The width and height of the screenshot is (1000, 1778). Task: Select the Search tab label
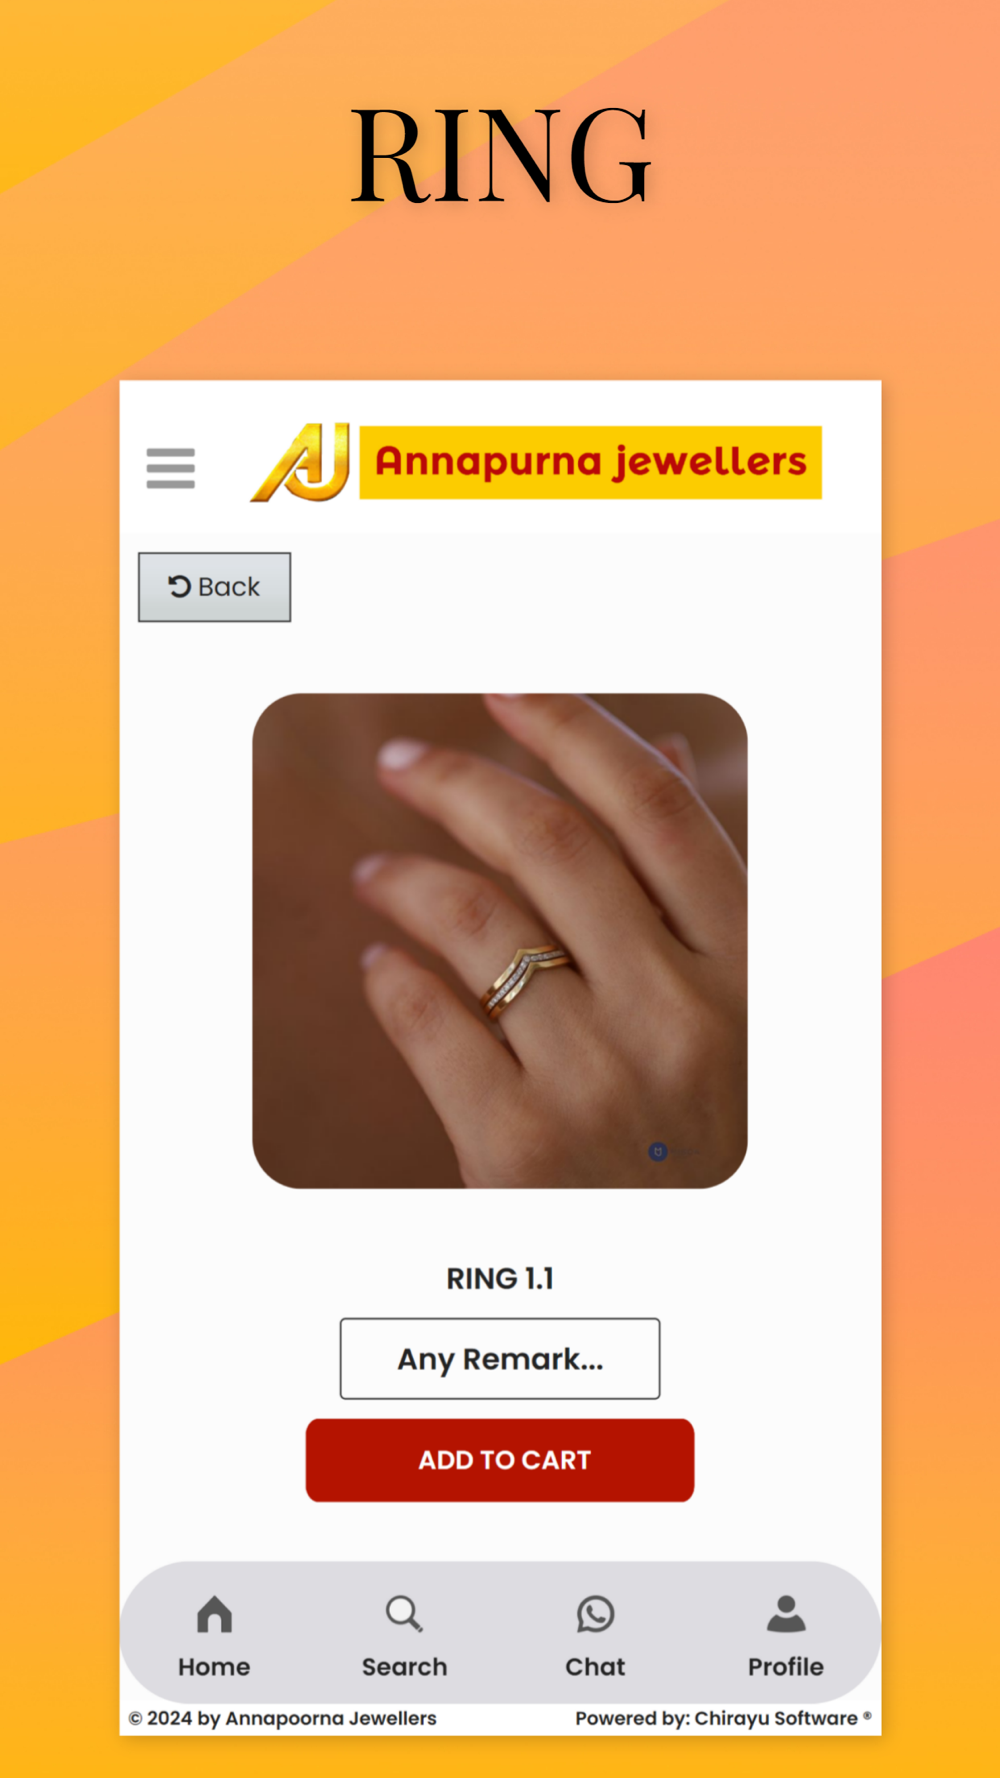point(404,1666)
